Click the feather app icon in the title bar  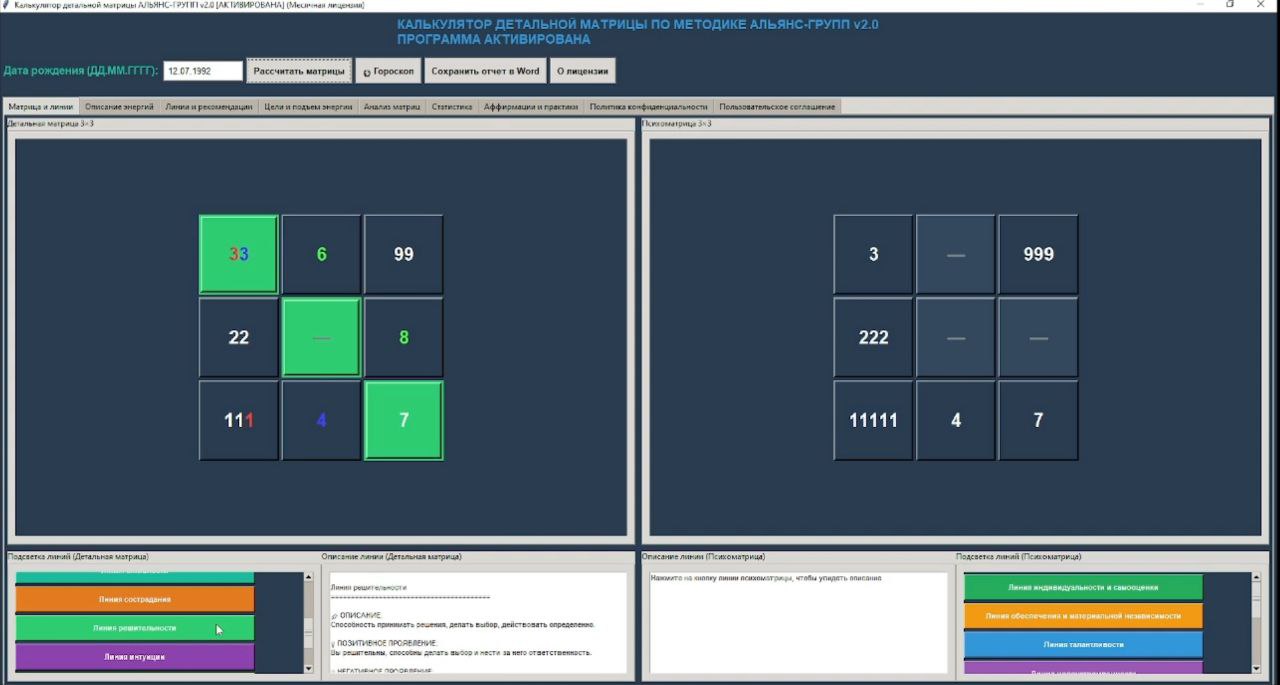point(6,5)
